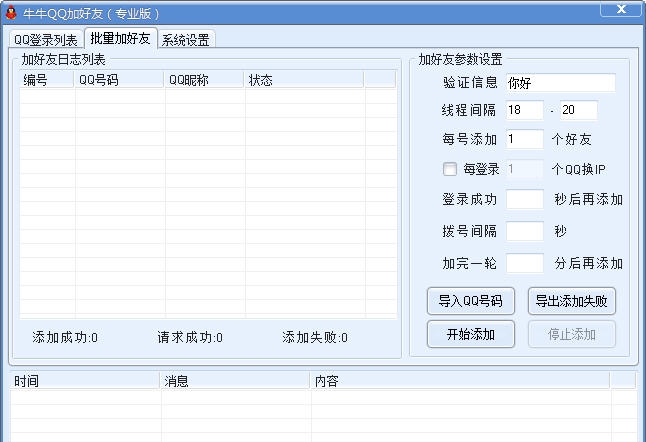Click the 请求成功:0 status text

point(190,338)
